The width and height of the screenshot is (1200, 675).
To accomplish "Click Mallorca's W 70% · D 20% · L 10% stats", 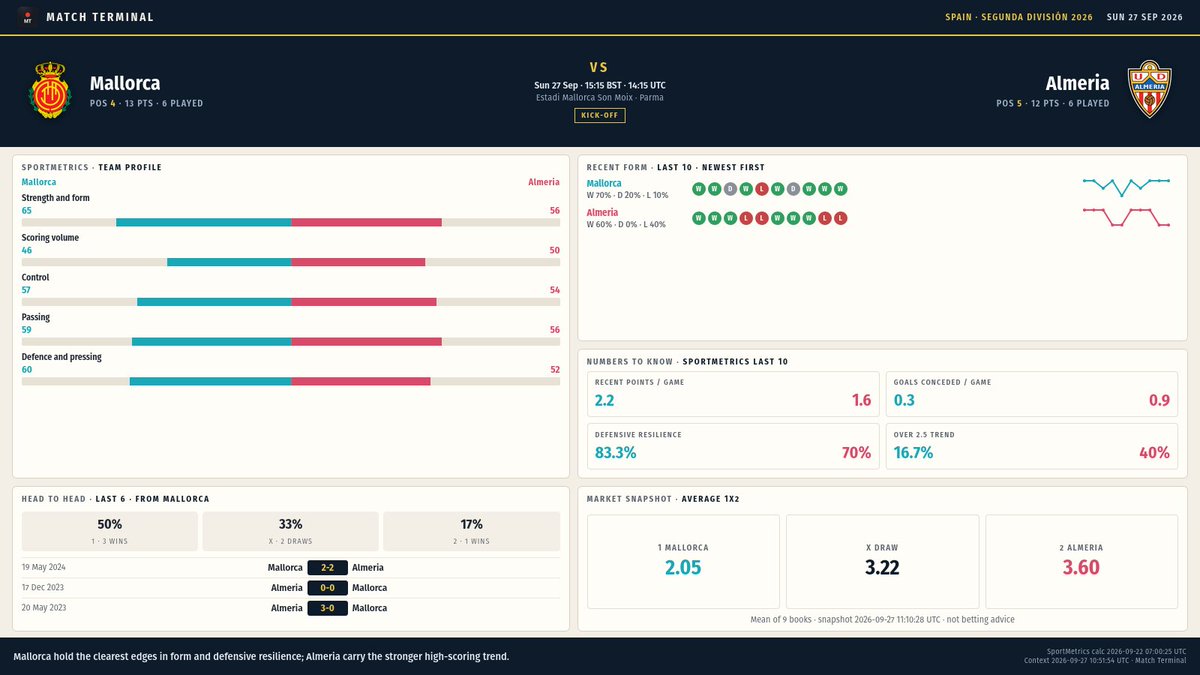I will 627,195.
